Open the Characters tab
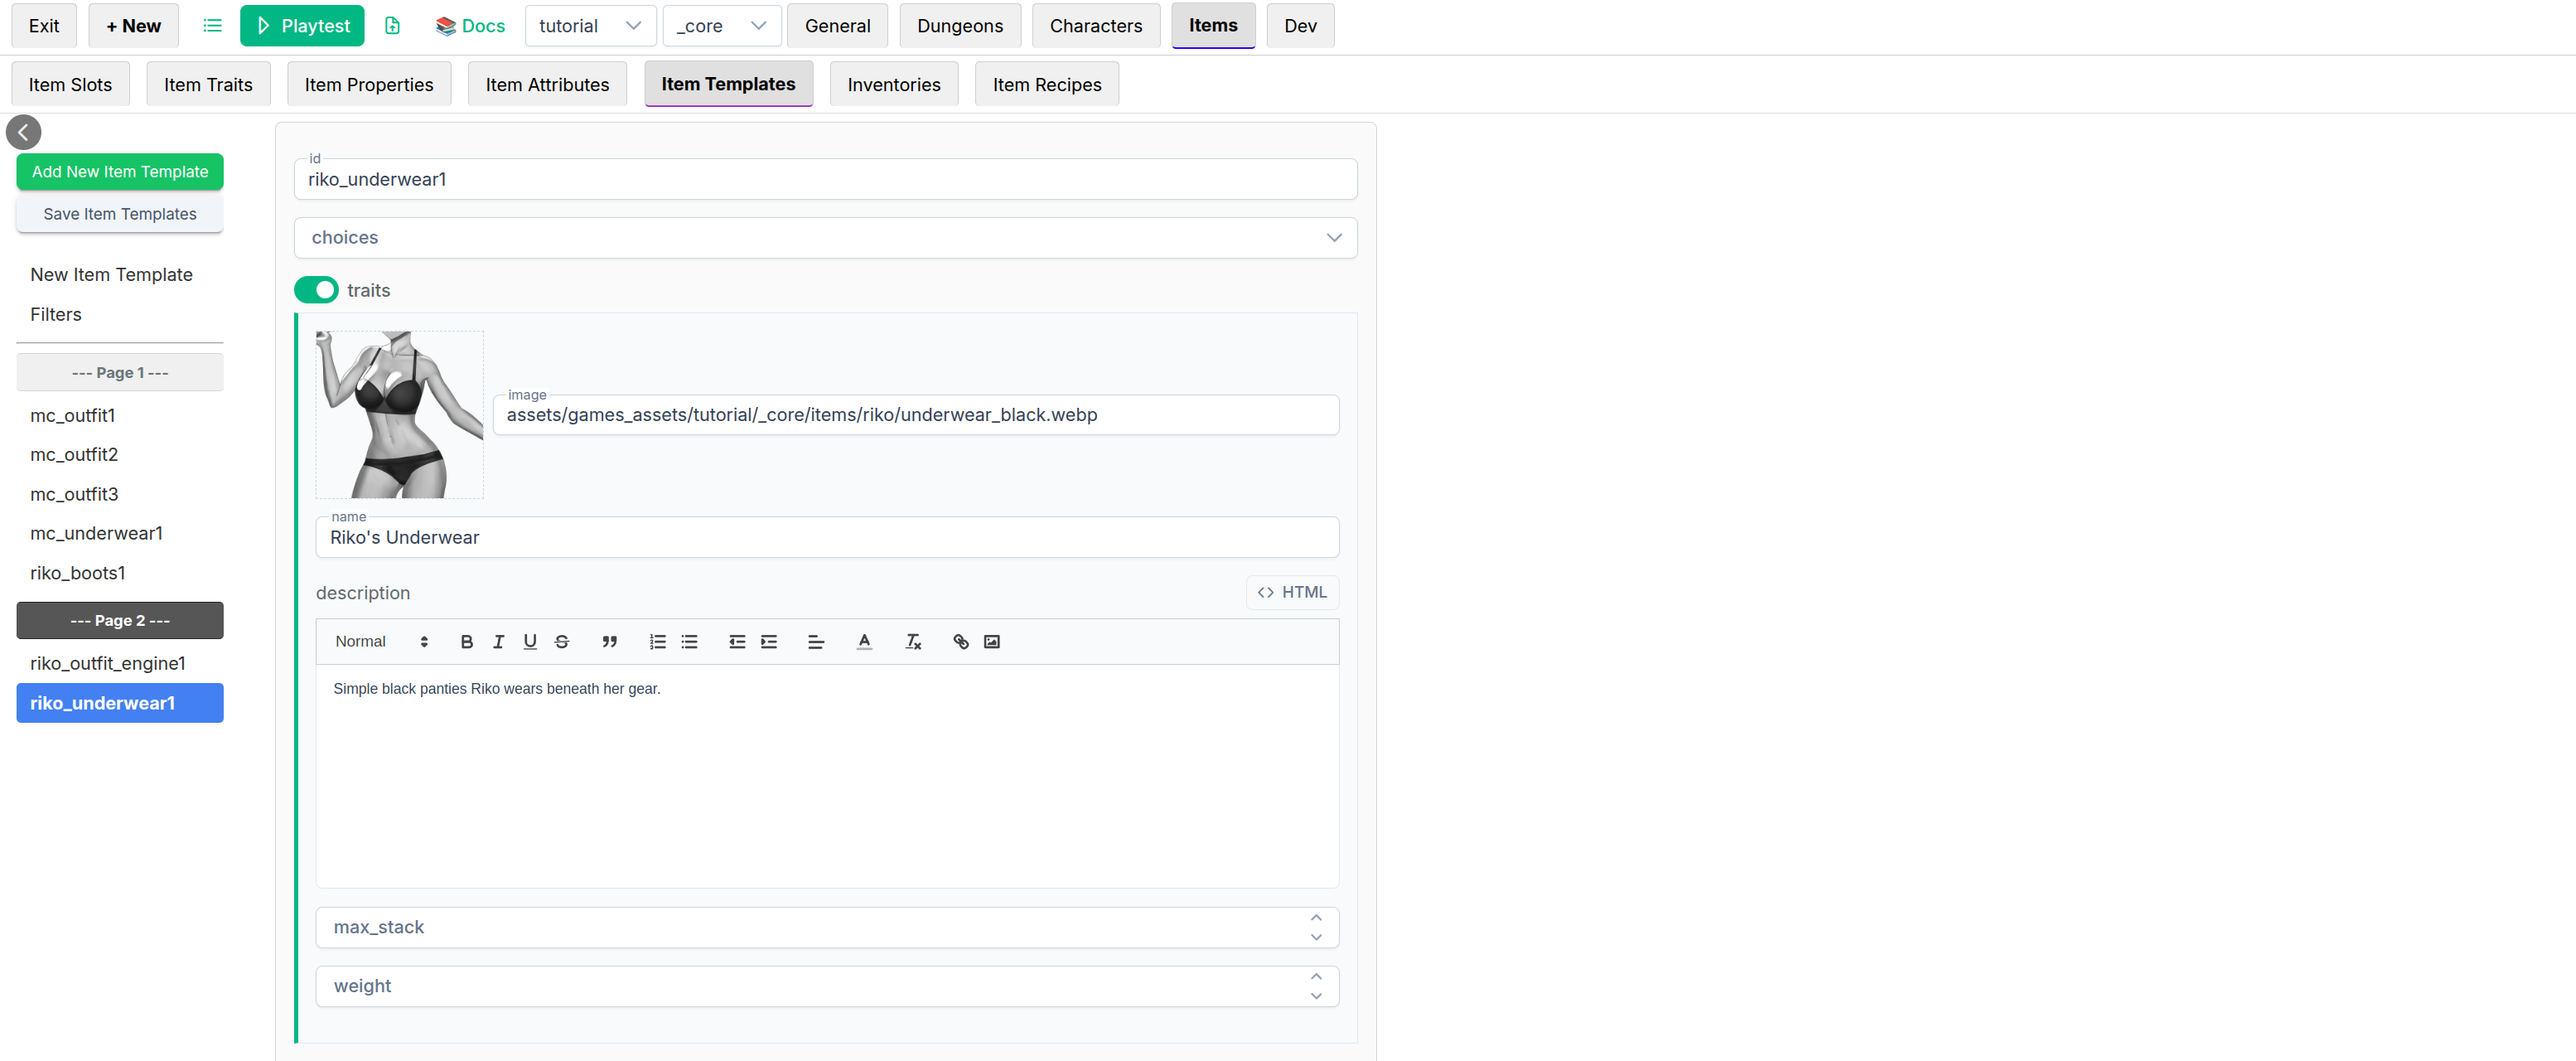 [1095, 26]
